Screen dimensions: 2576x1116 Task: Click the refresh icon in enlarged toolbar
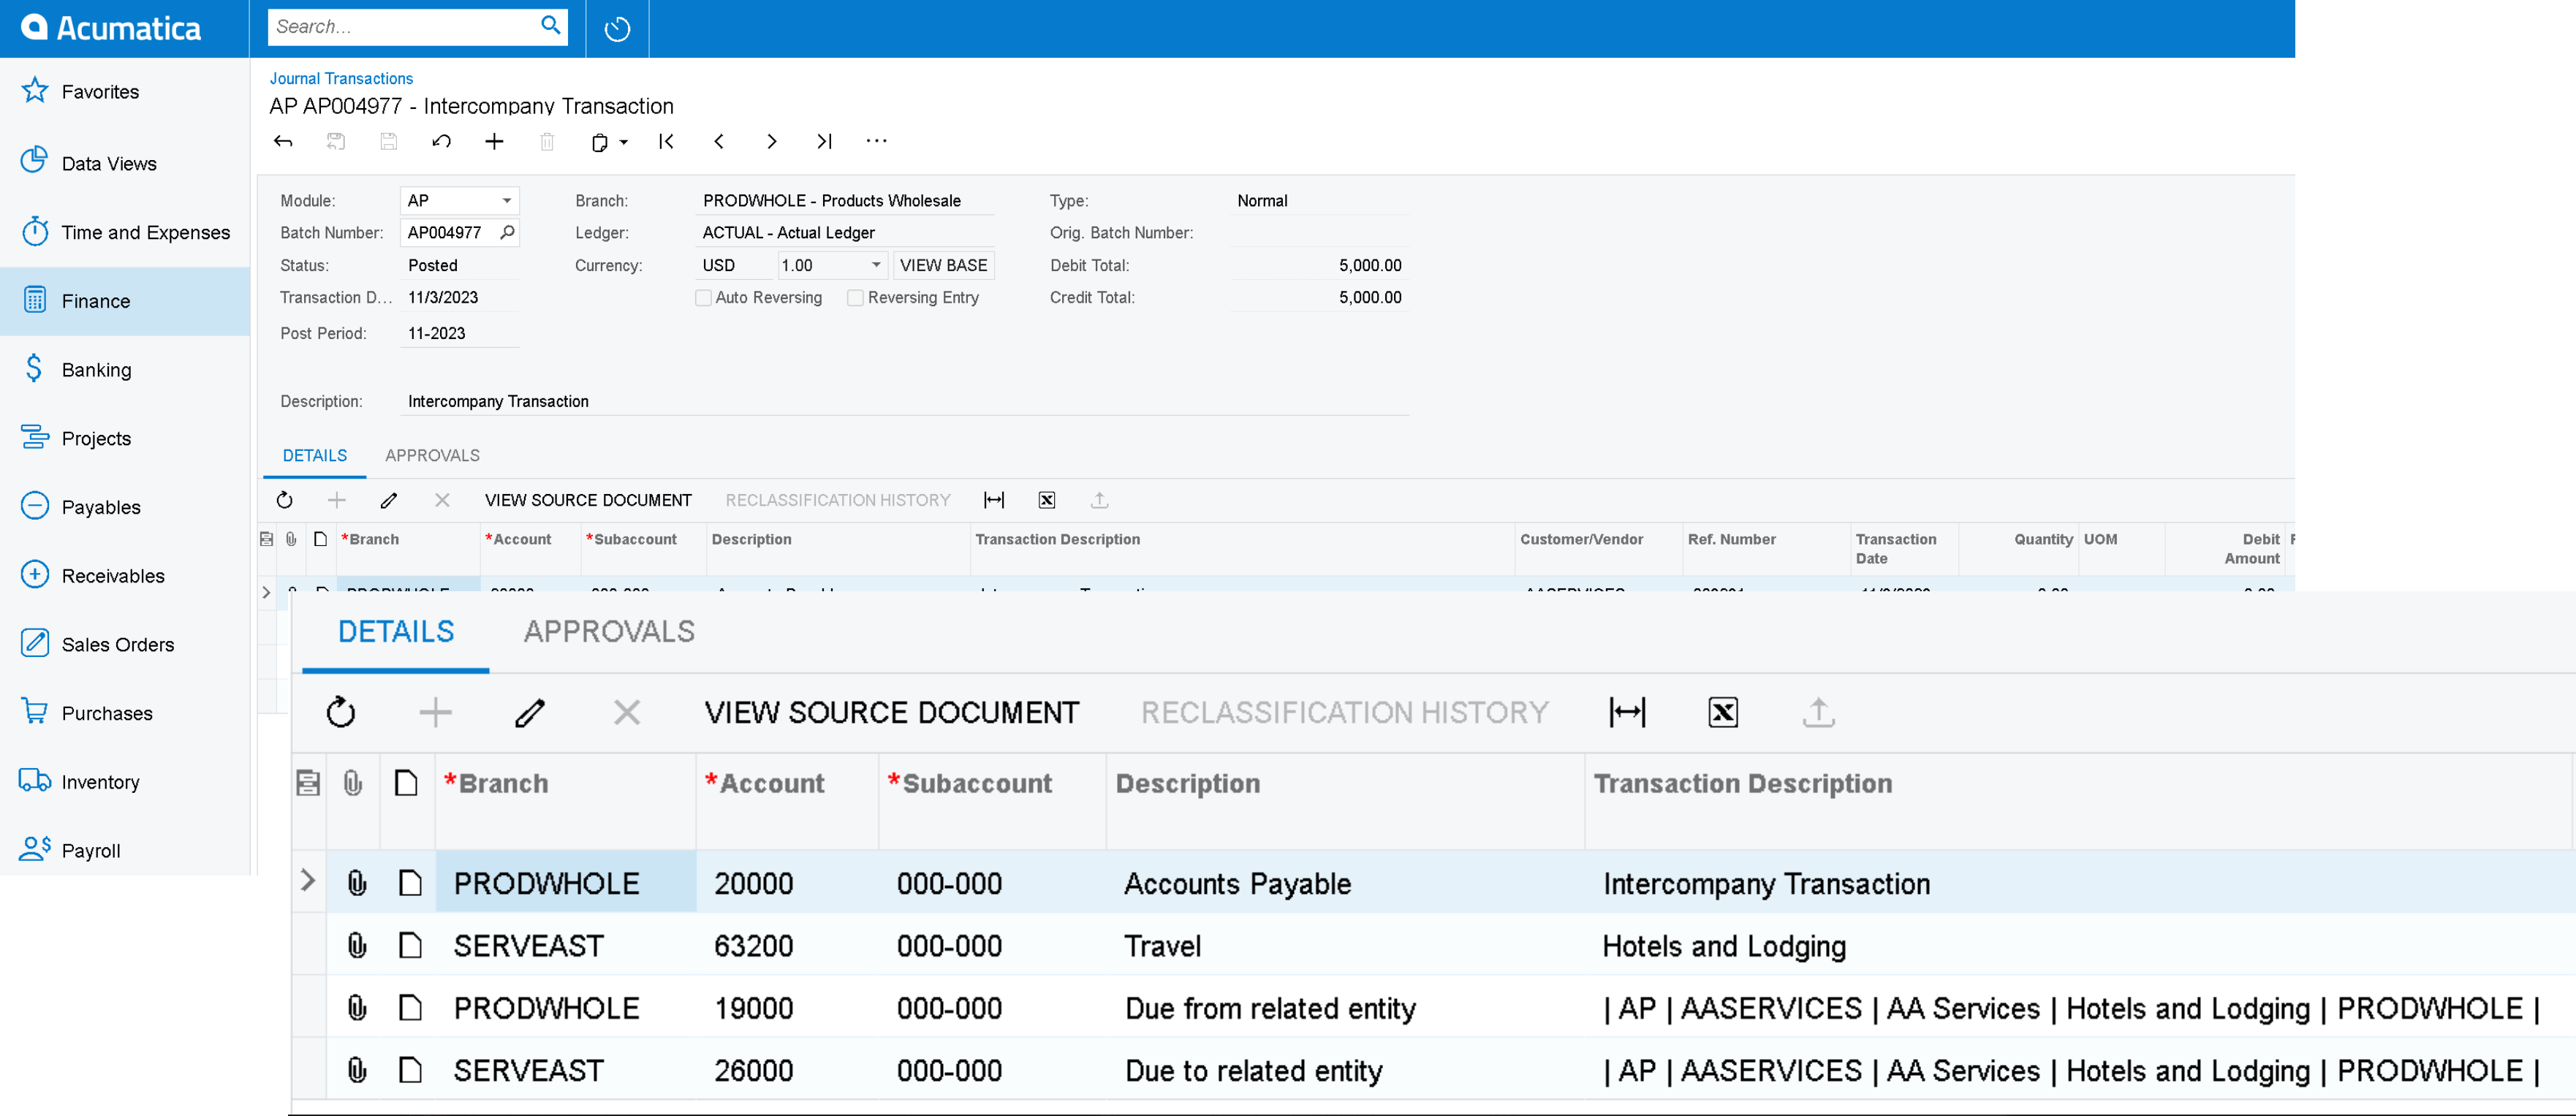[x=341, y=712]
